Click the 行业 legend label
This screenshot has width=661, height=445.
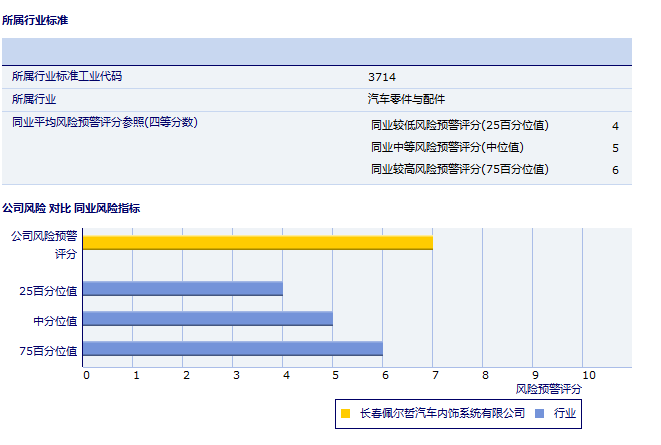565,412
